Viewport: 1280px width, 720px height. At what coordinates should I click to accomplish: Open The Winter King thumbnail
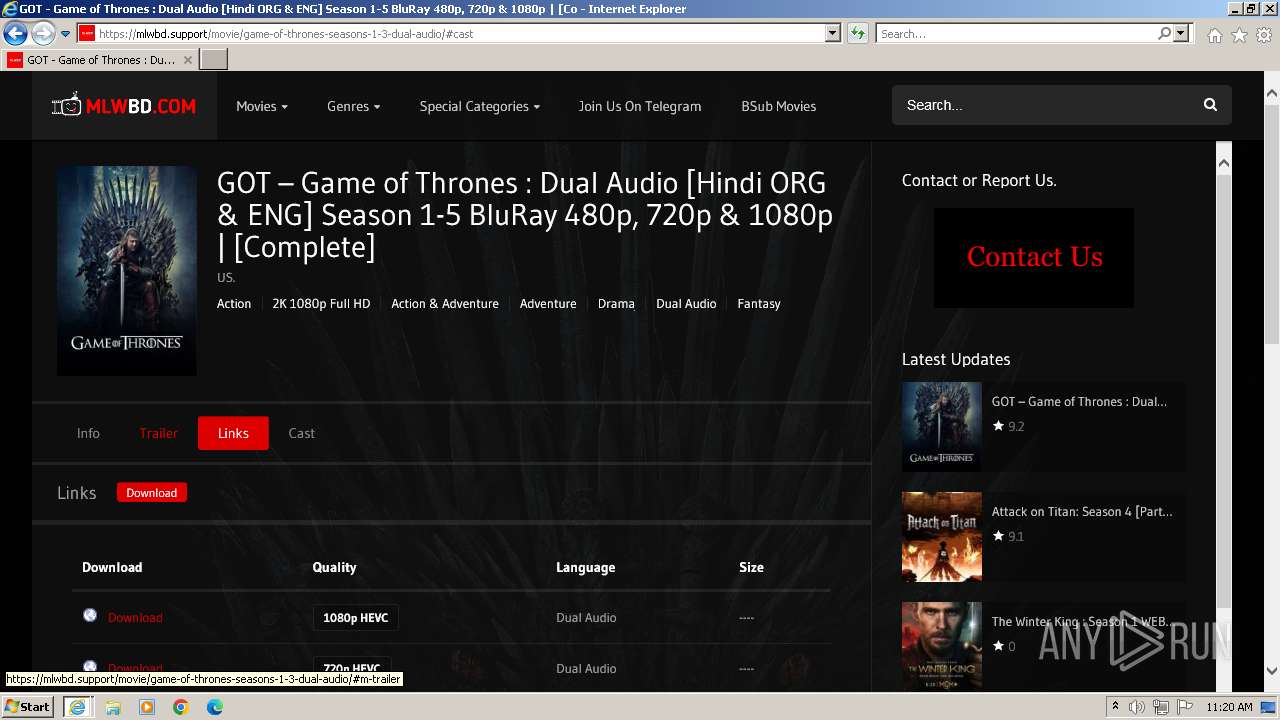pos(942,646)
